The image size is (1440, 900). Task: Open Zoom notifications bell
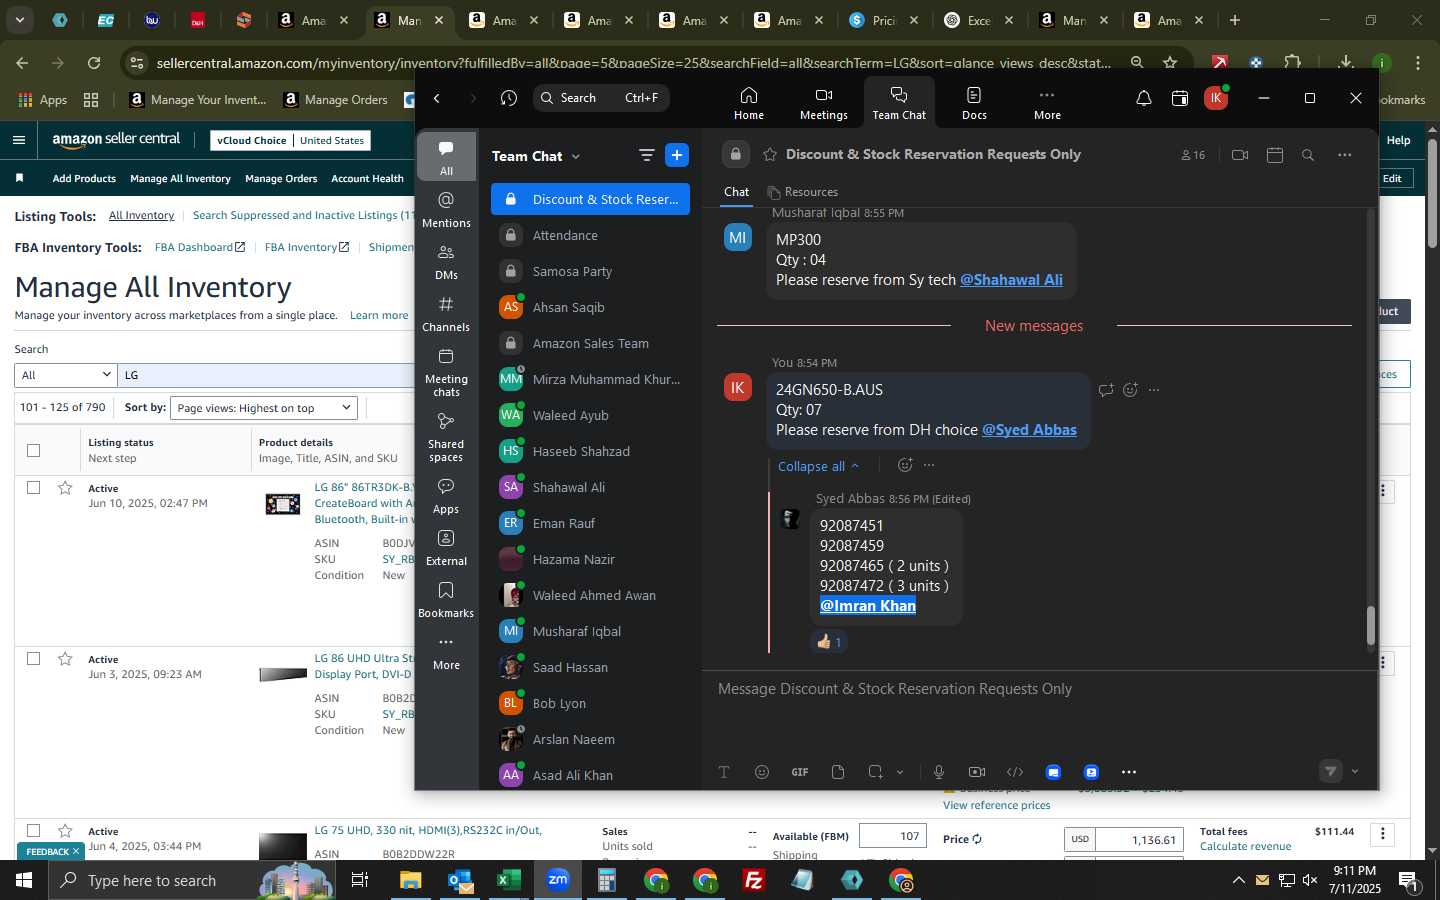[x=1144, y=98]
